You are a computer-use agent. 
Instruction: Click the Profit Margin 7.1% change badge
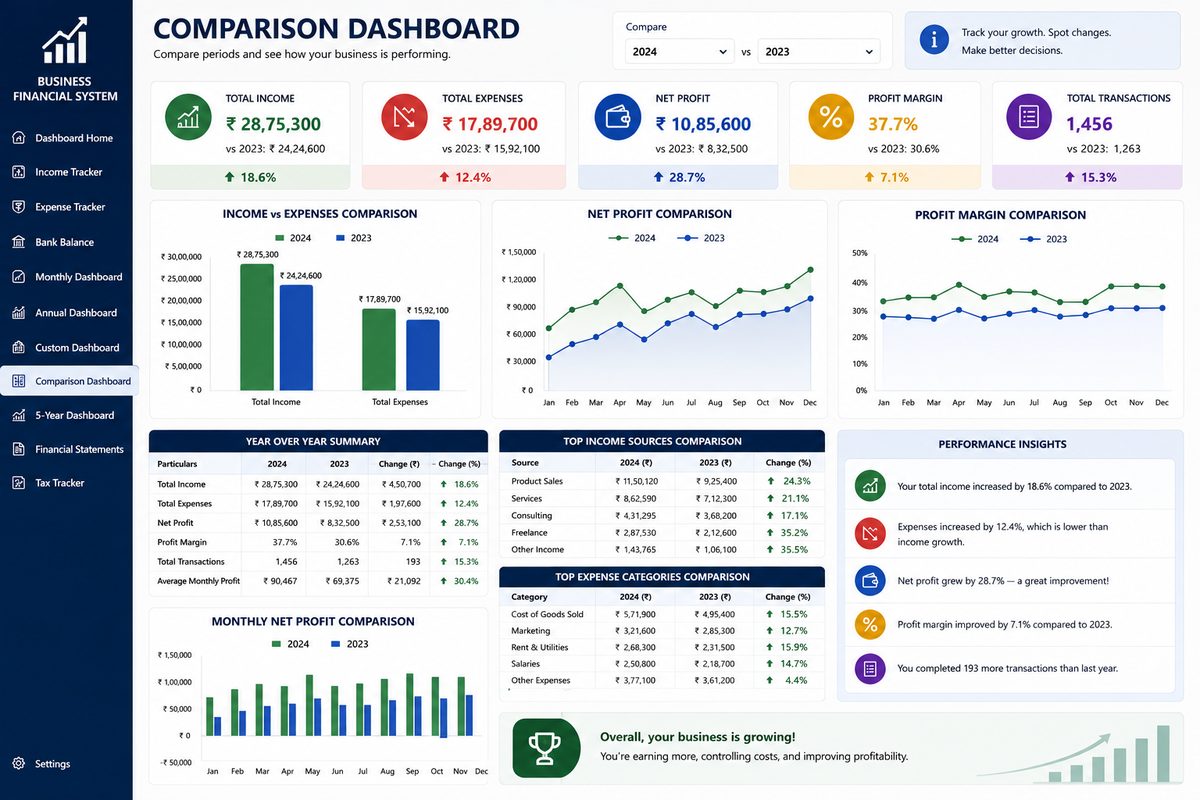(x=885, y=177)
